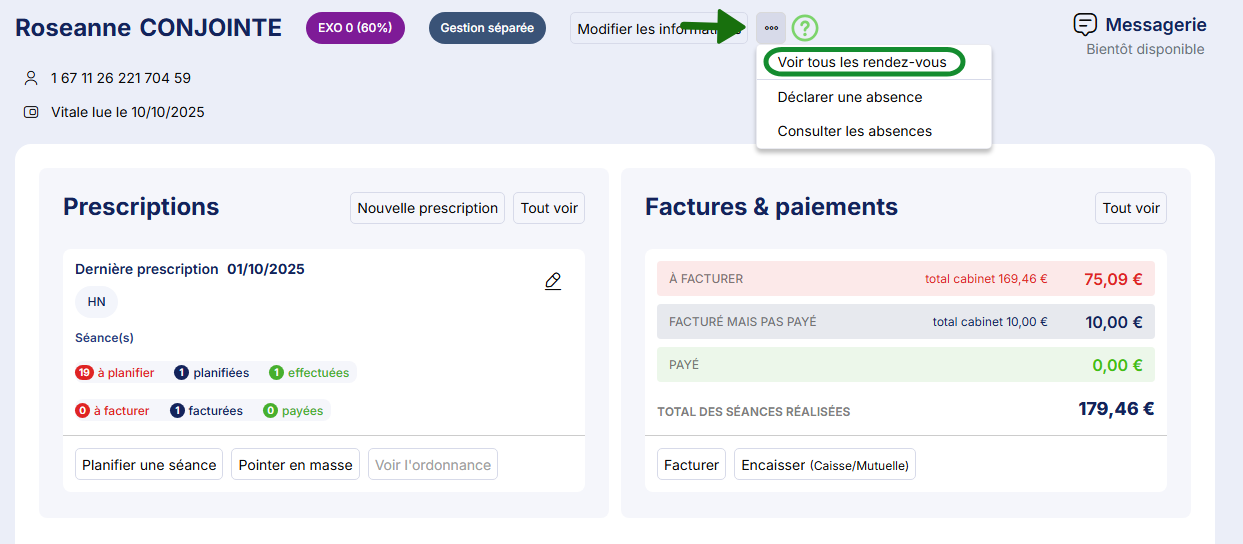Click the Vitale card icon
Screen dimensions: 1243x544
tap(31, 112)
